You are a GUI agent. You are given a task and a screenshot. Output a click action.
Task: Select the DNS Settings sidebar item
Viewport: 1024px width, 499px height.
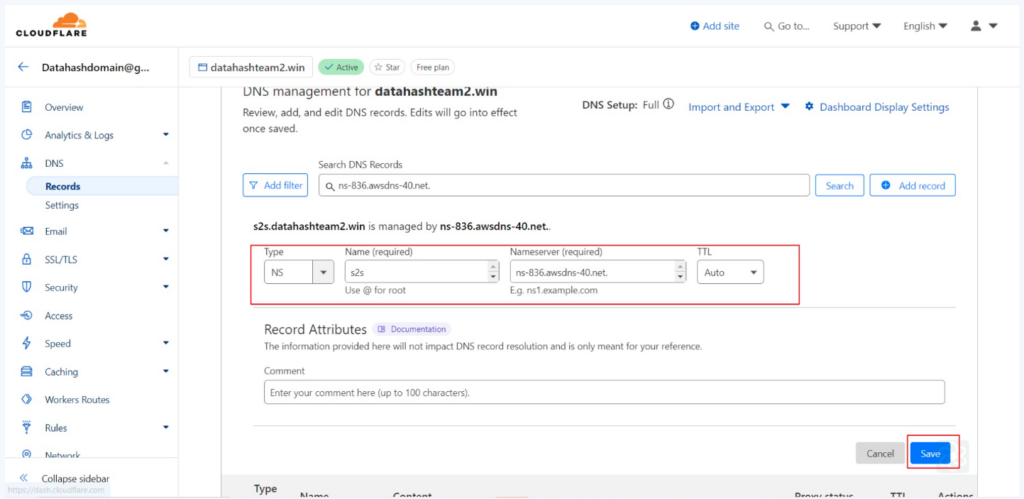point(62,205)
